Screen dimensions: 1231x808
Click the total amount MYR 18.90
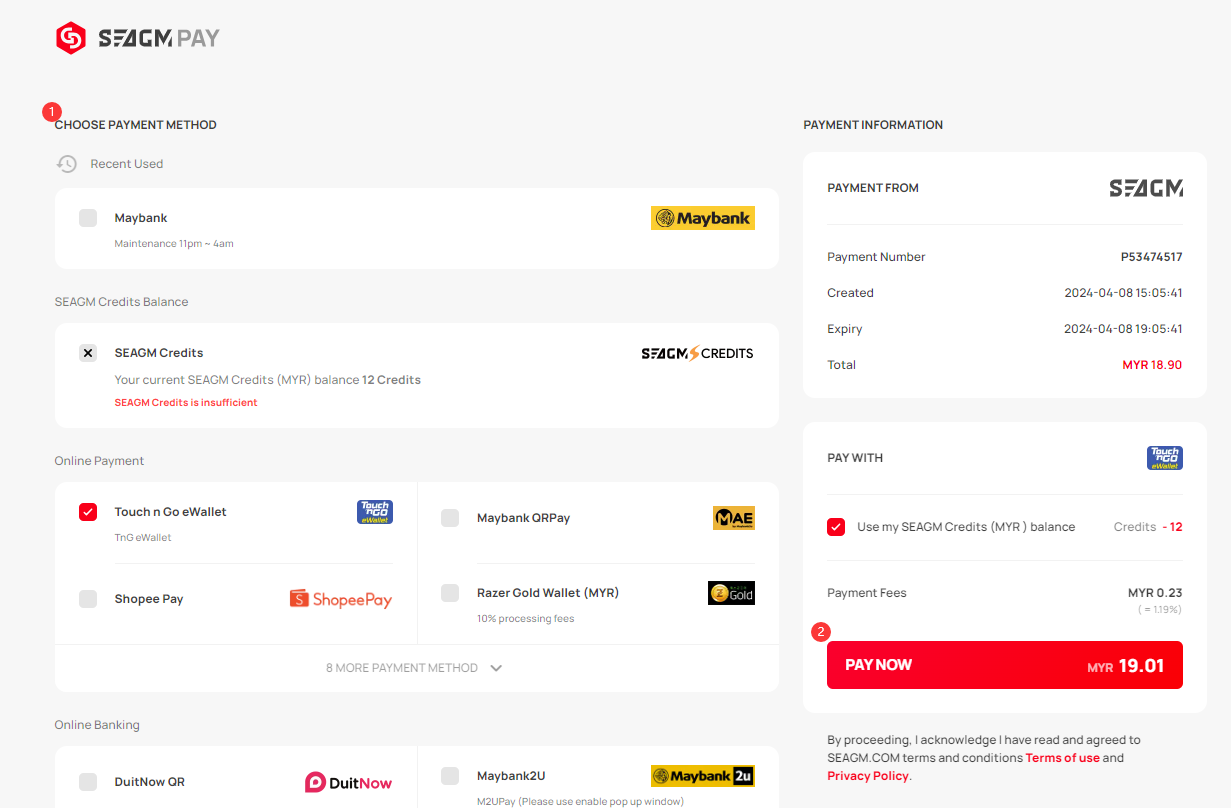1152,365
